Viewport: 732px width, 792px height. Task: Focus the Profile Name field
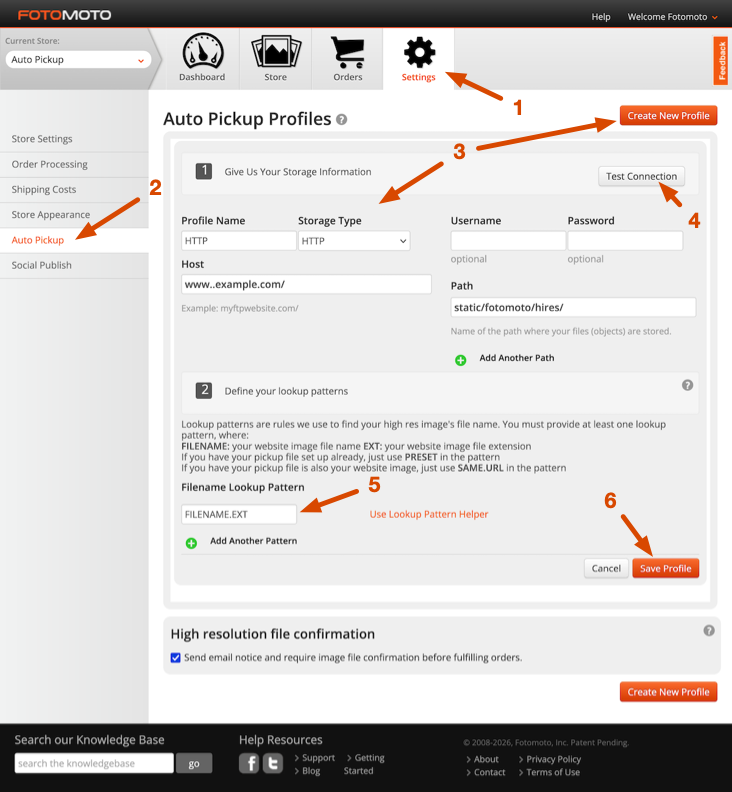point(238,241)
